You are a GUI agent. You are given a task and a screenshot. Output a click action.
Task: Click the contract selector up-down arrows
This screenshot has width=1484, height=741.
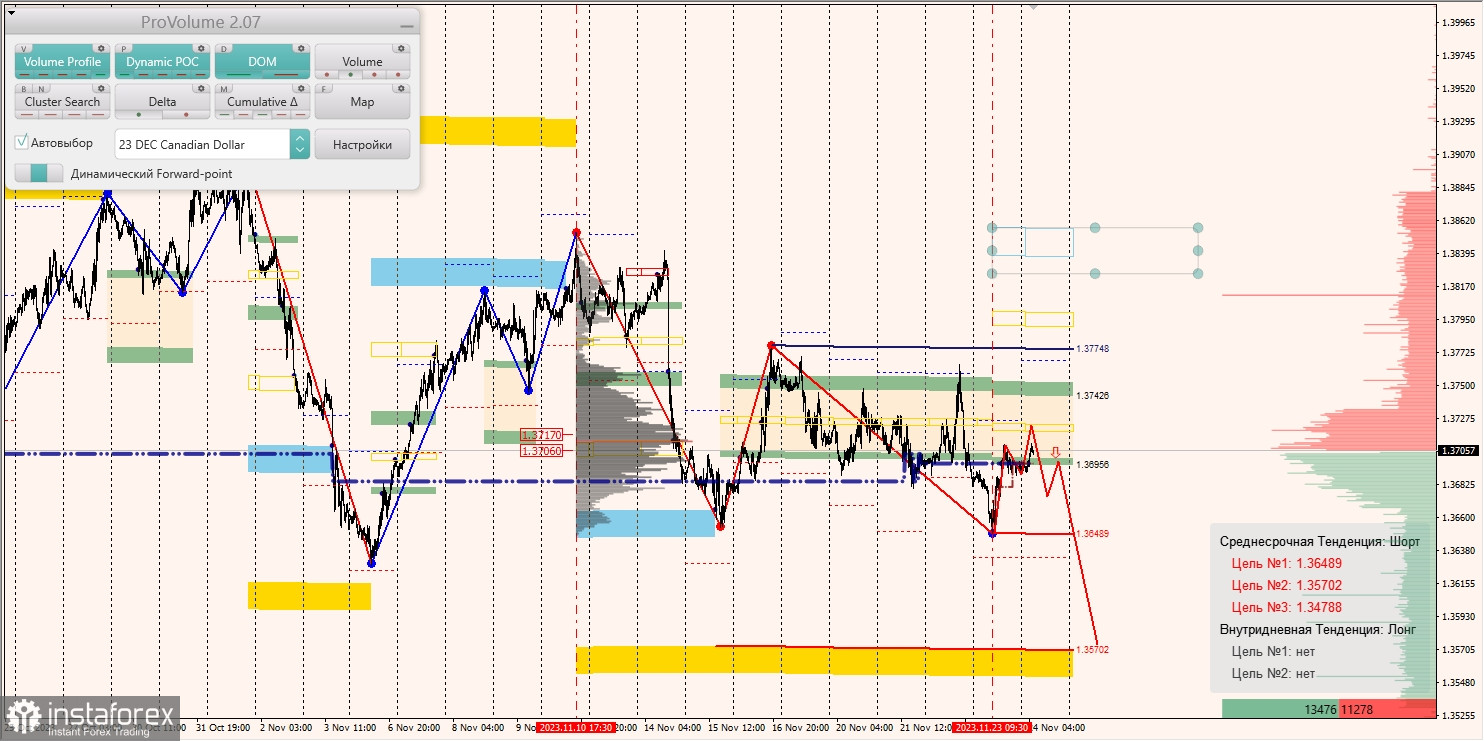click(300, 144)
